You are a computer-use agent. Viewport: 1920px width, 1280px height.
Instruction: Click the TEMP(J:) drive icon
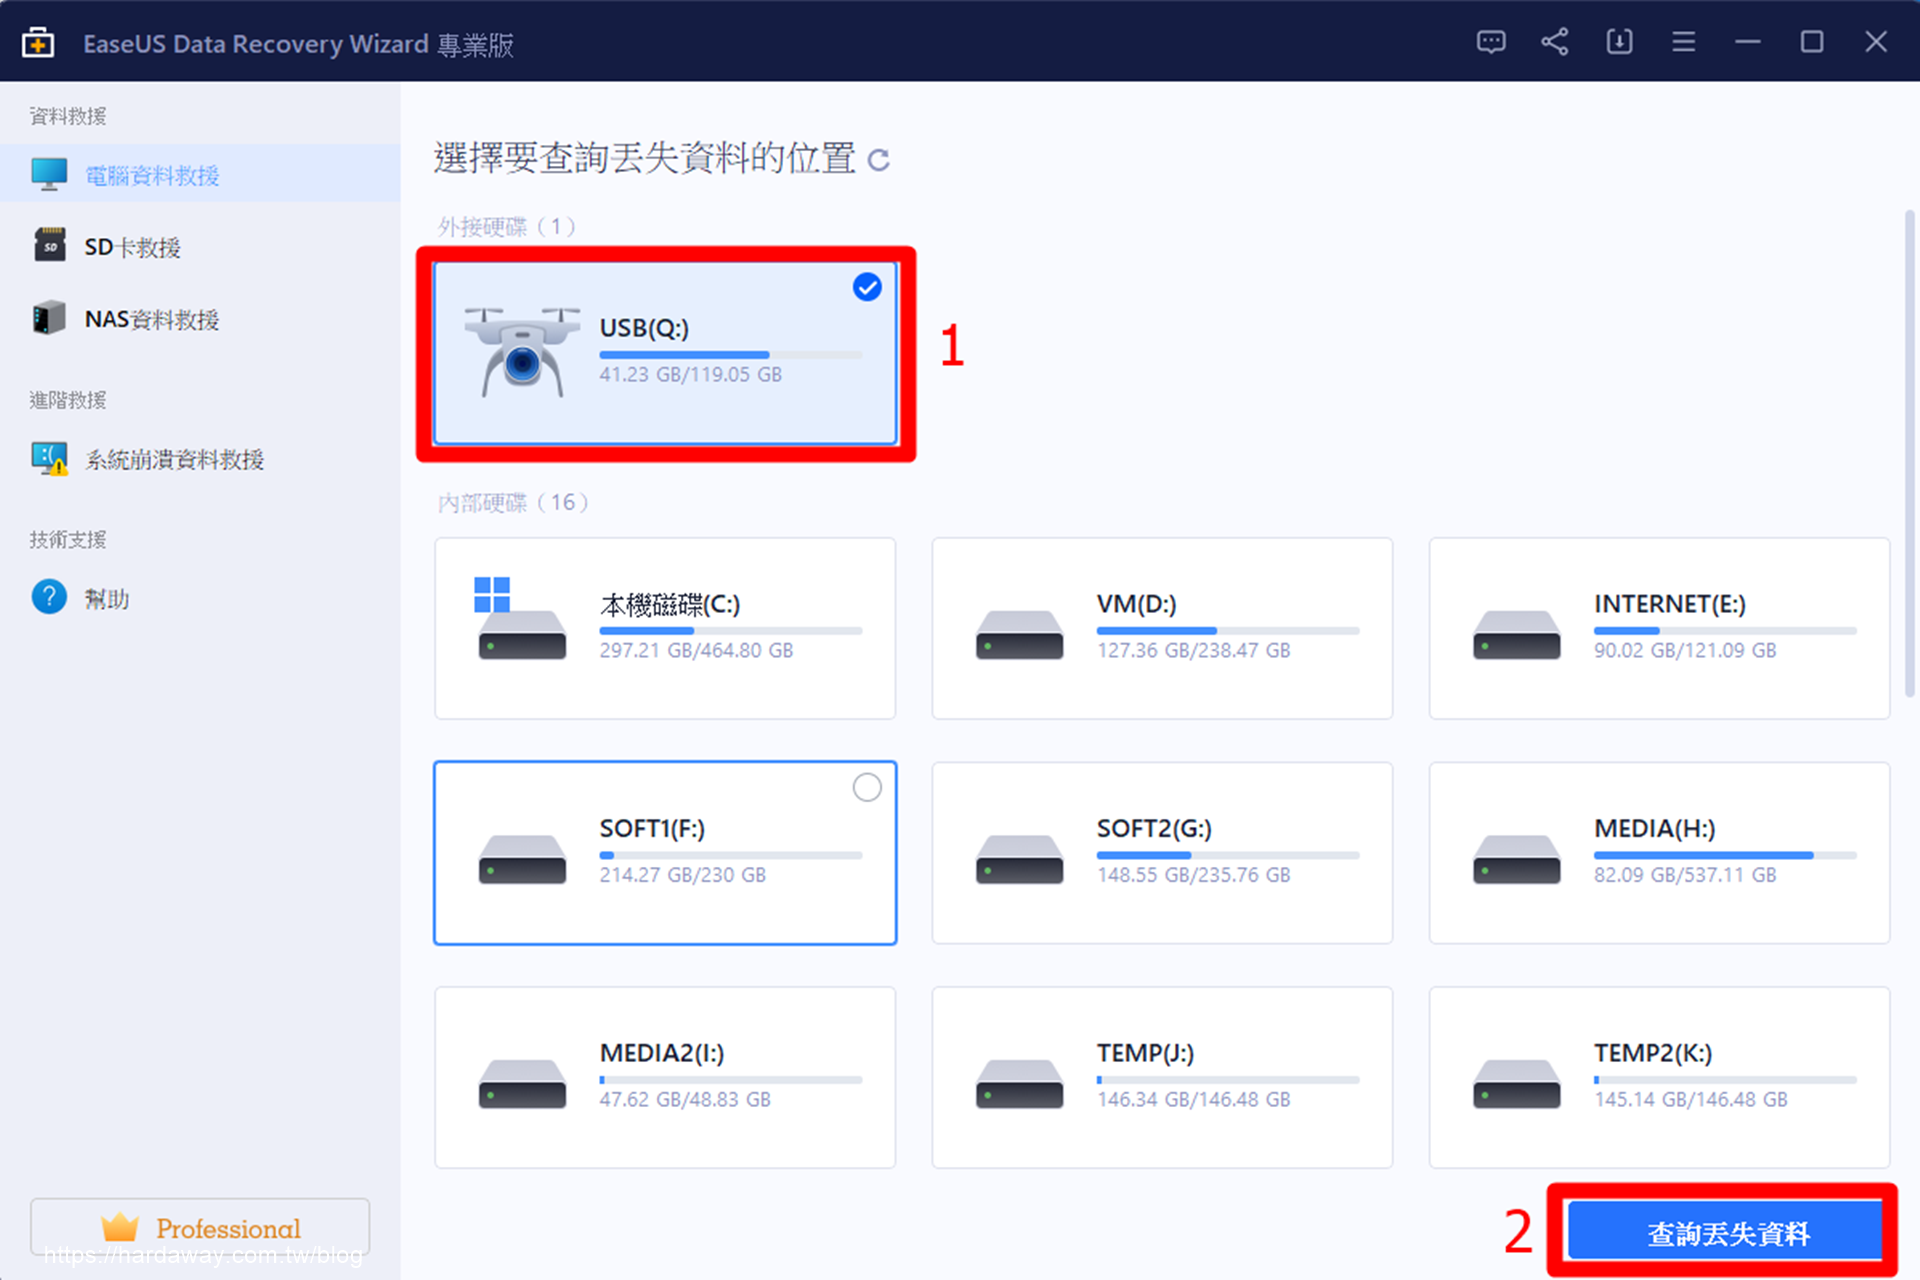[x=1019, y=1083]
